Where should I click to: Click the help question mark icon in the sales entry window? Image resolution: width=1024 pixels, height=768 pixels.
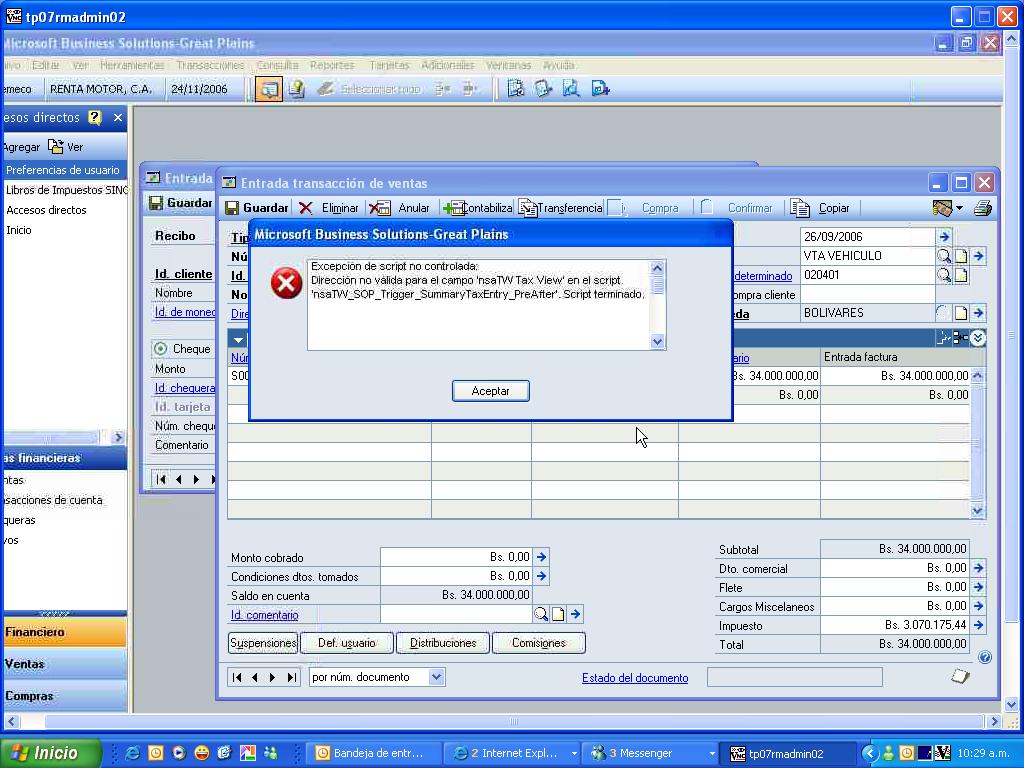pyautogui.click(x=985, y=657)
